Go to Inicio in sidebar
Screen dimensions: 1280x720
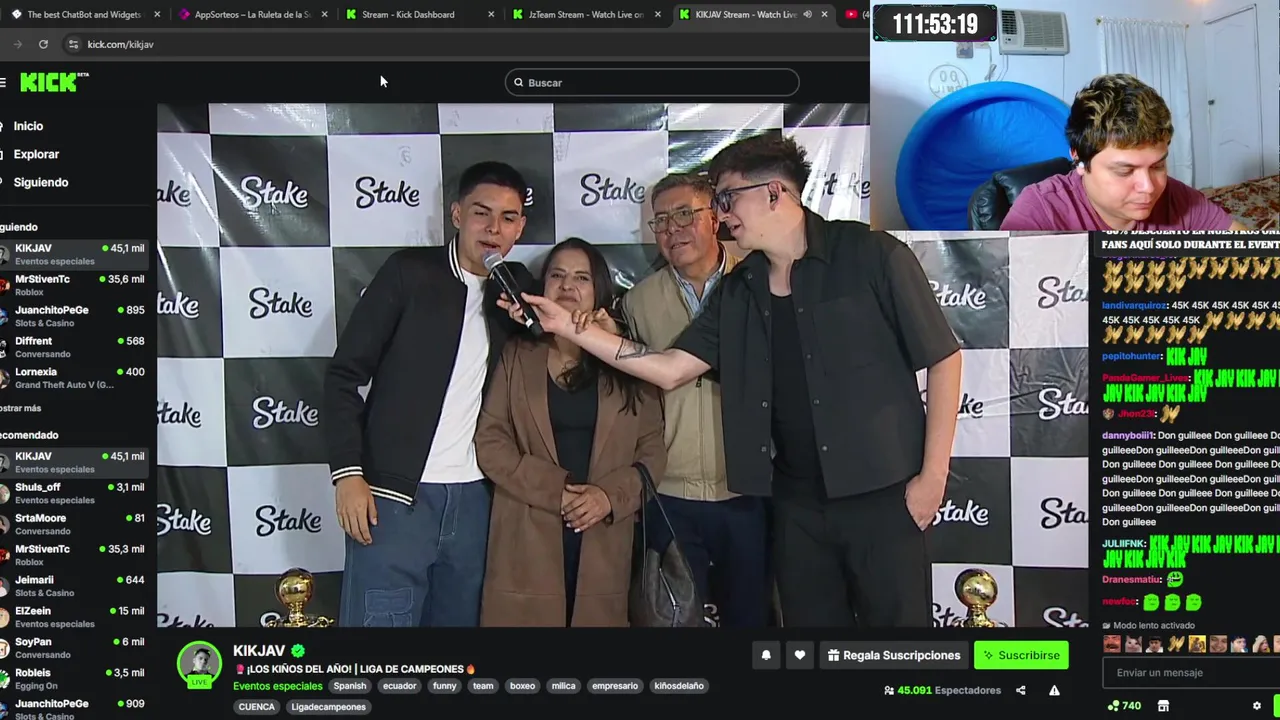[x=28, y=126]
